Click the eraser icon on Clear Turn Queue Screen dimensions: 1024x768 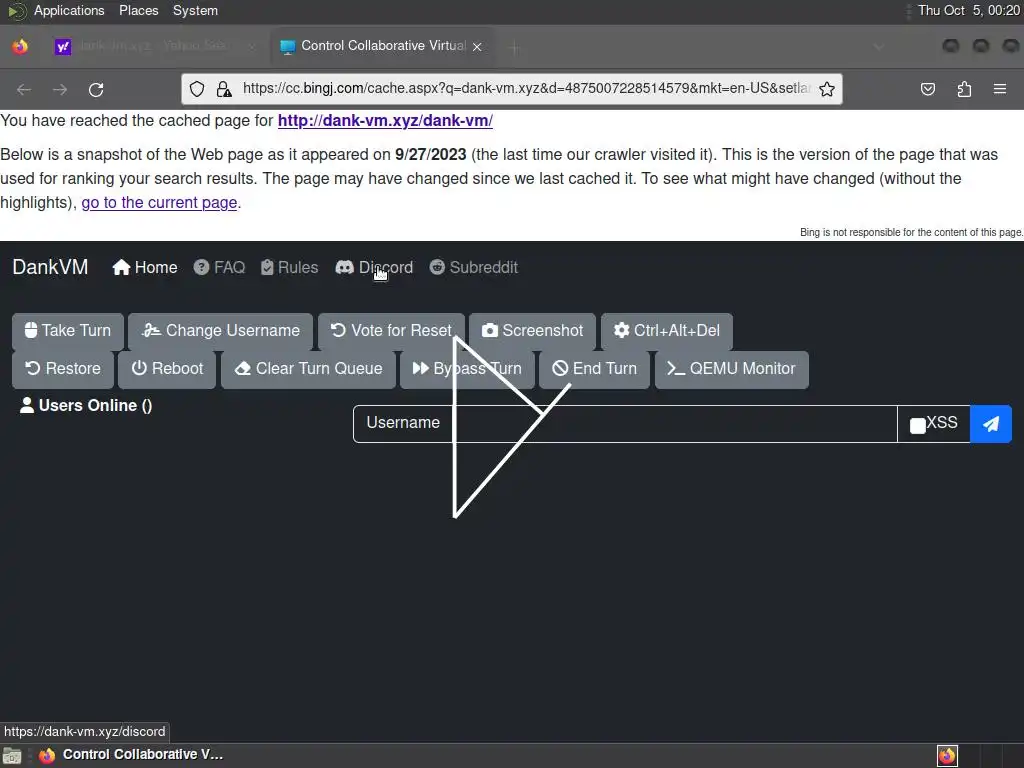pos(243,368)
